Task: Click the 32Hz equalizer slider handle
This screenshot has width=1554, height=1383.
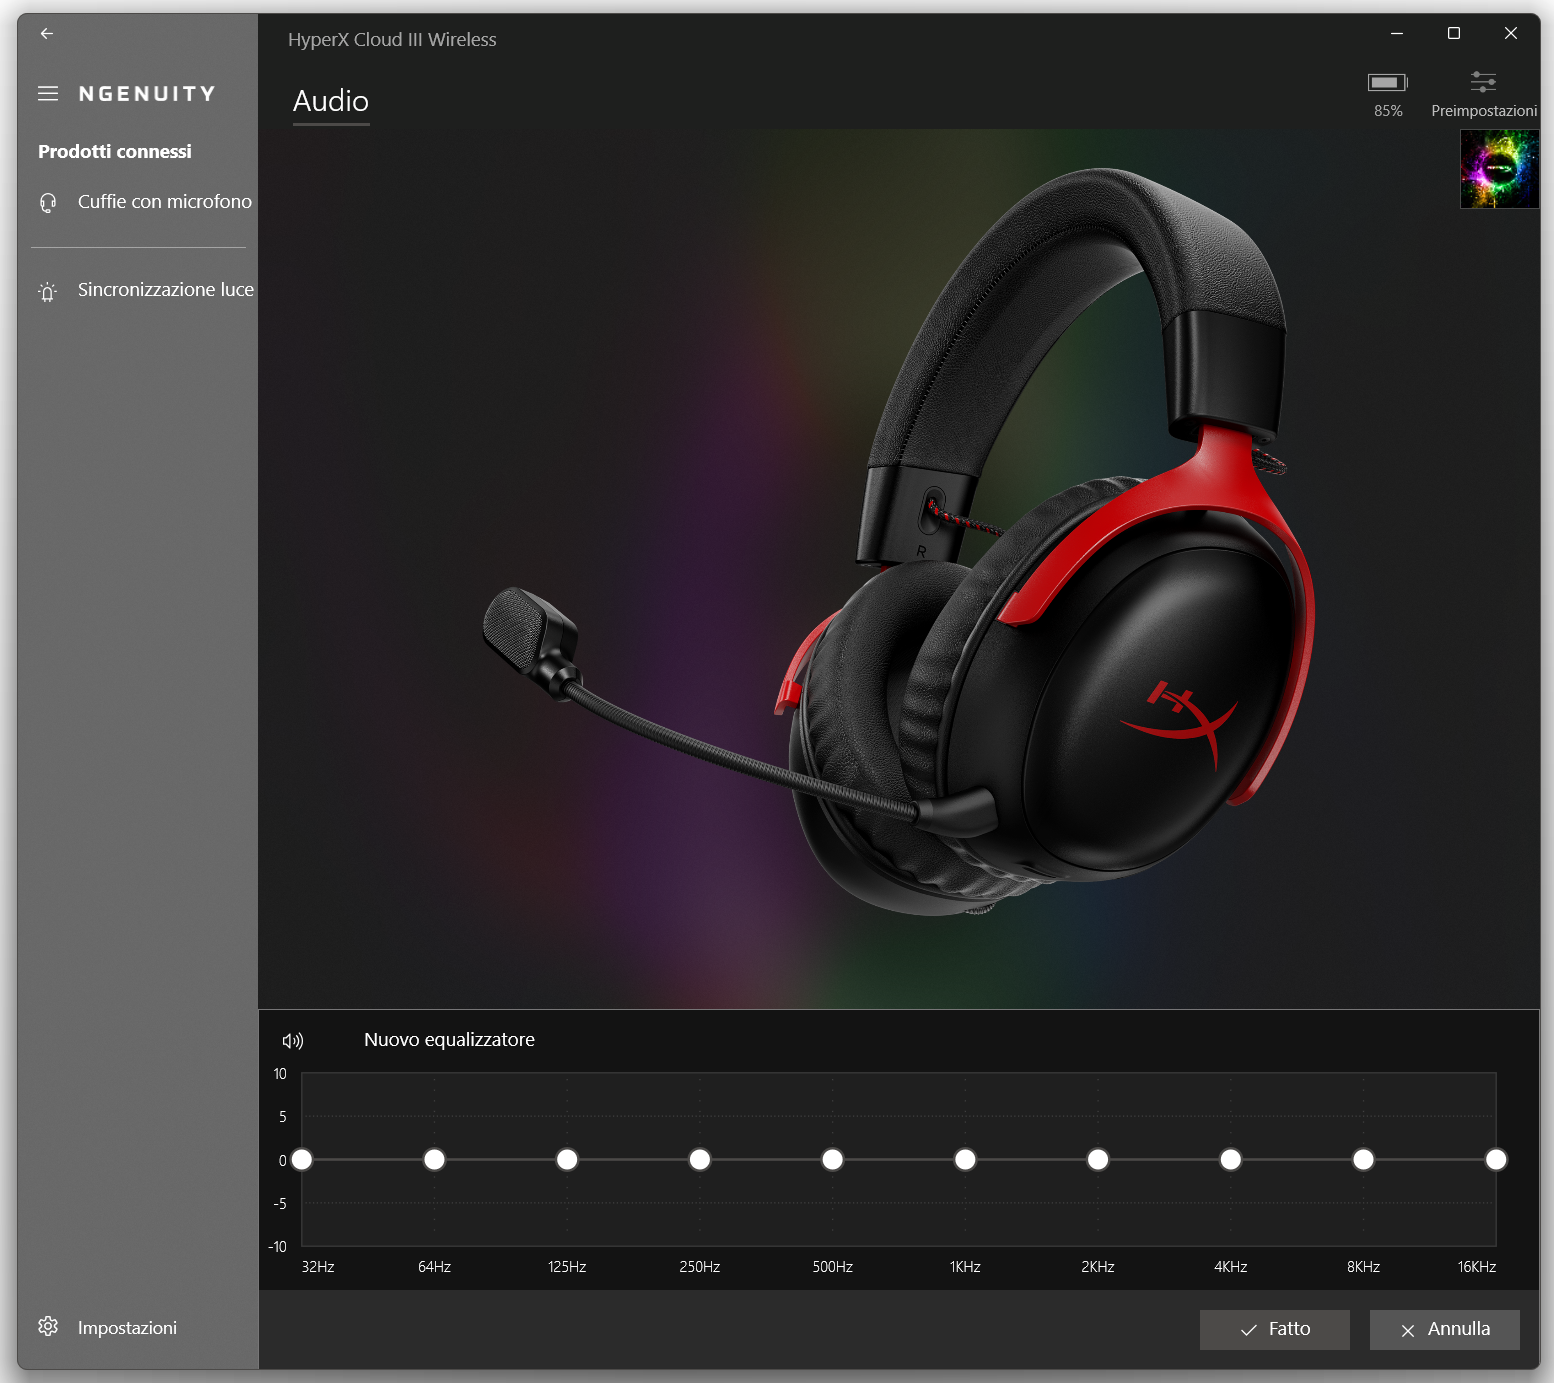Action: point(302,1160)
